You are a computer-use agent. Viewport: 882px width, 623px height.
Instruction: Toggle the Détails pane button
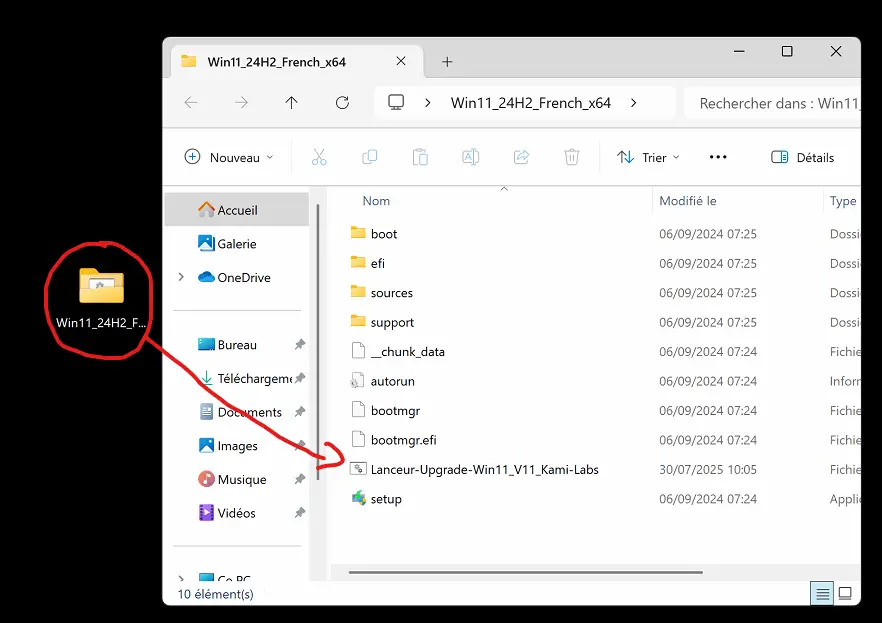coord(803,157)
